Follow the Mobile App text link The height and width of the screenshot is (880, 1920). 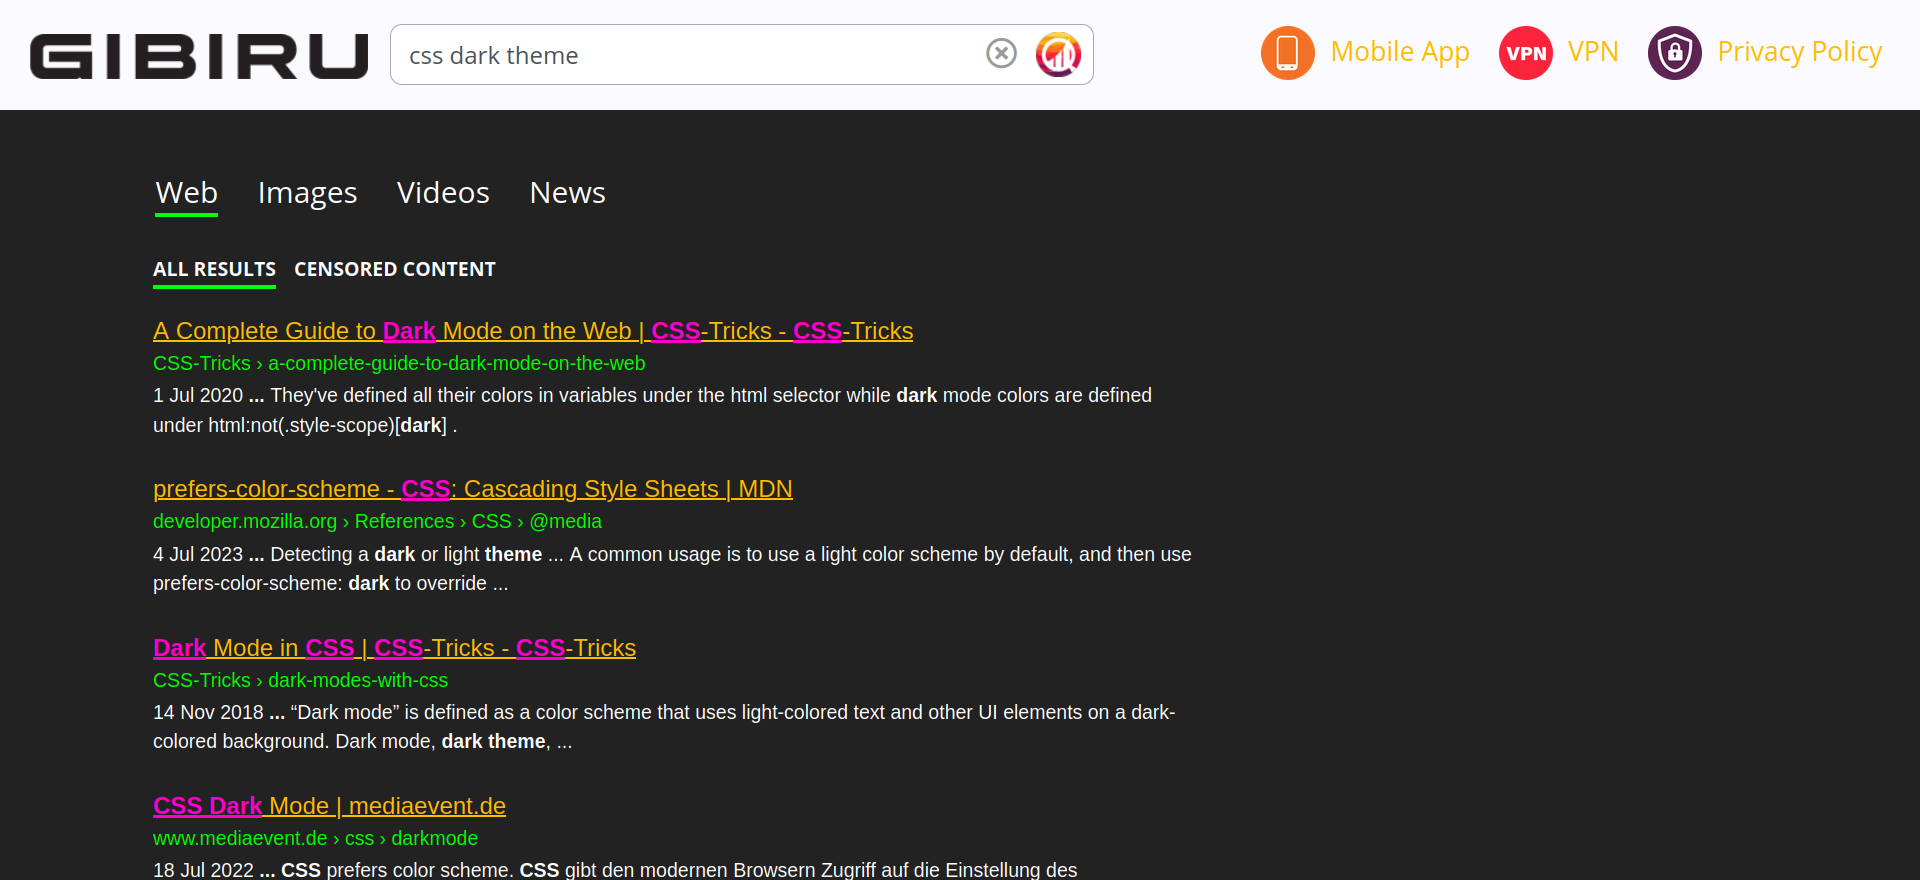(x=1399, y=52)
